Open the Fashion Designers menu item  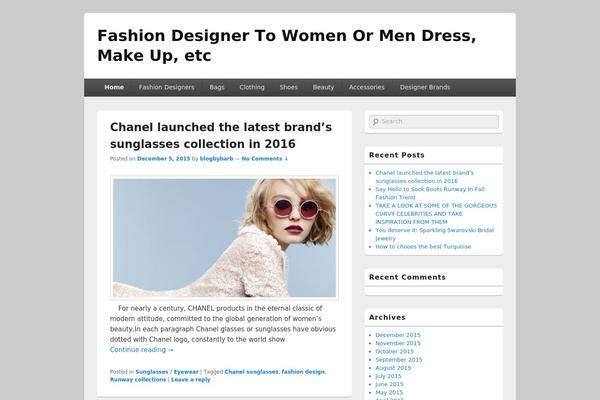[166, 87]
